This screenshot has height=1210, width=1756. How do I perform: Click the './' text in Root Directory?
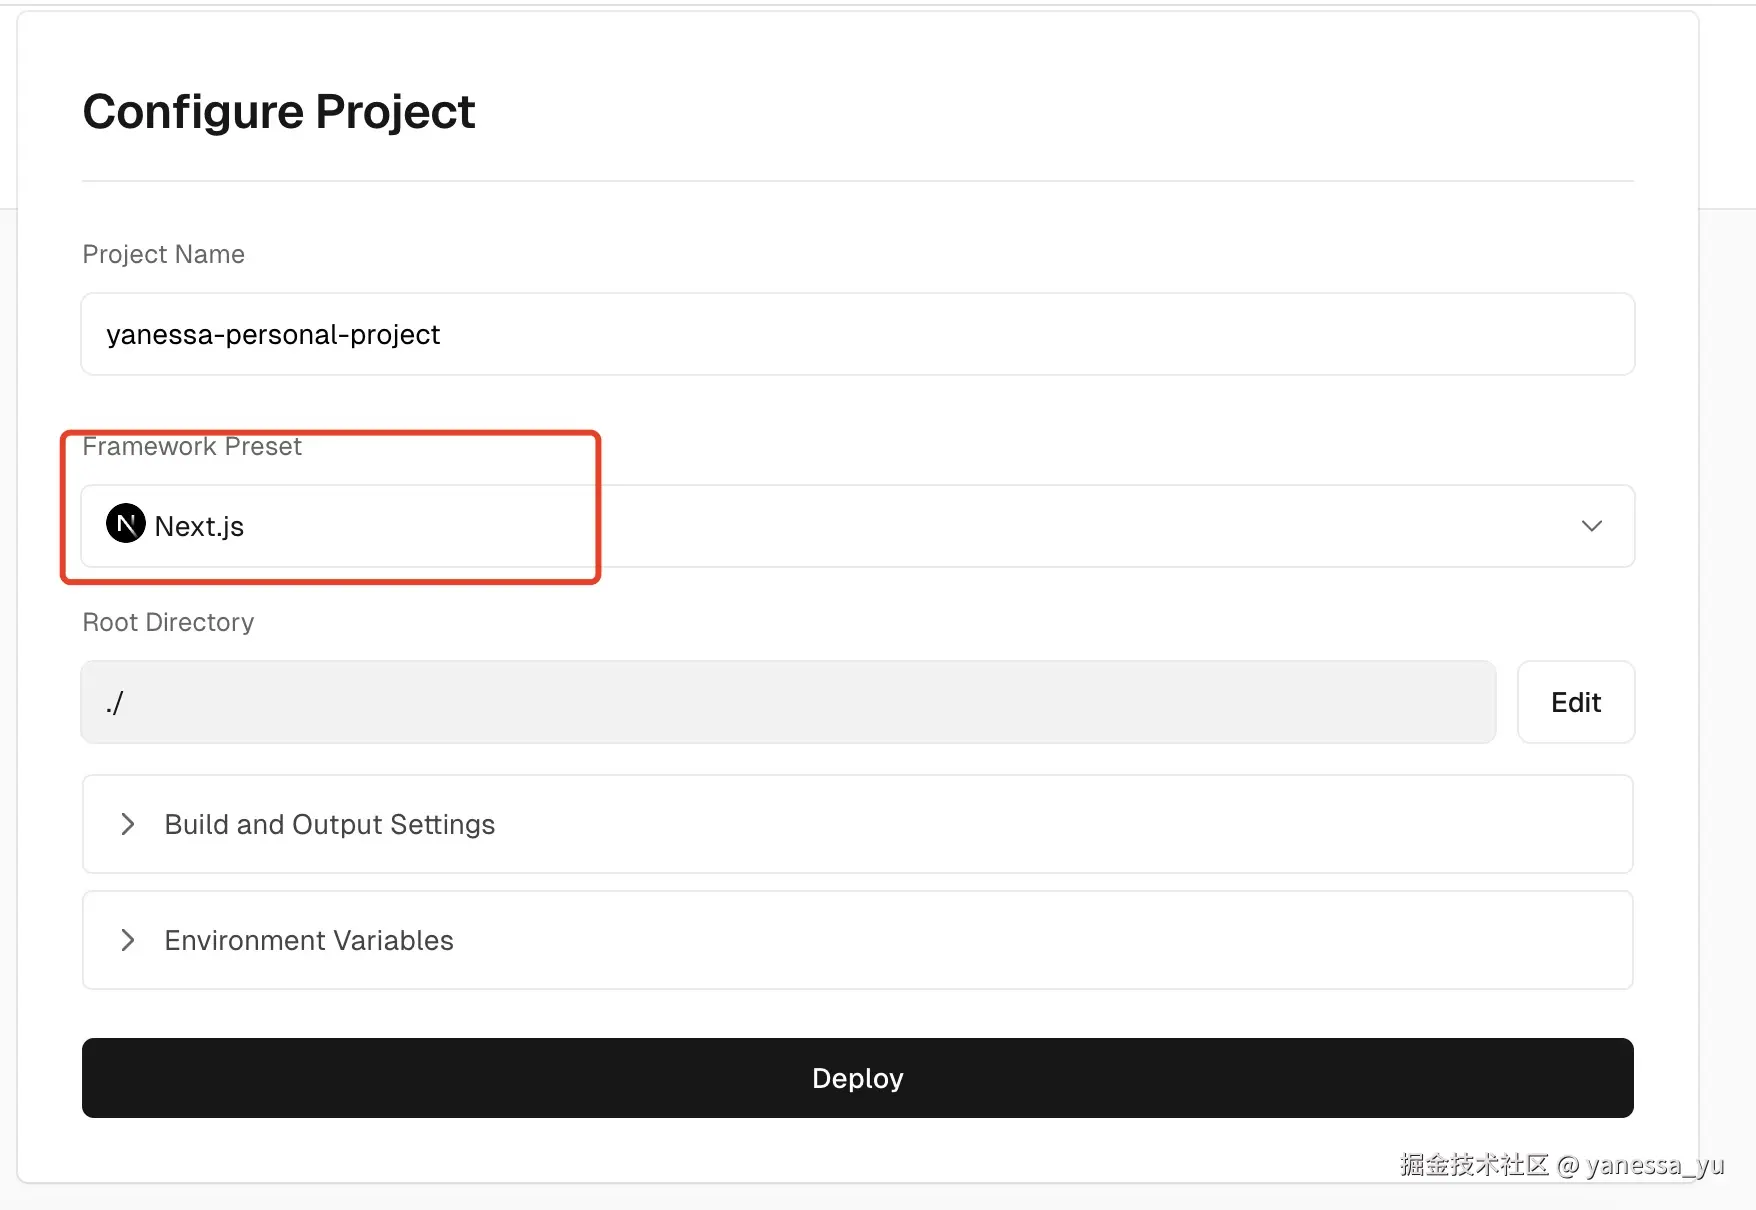(x=115, y=702)
